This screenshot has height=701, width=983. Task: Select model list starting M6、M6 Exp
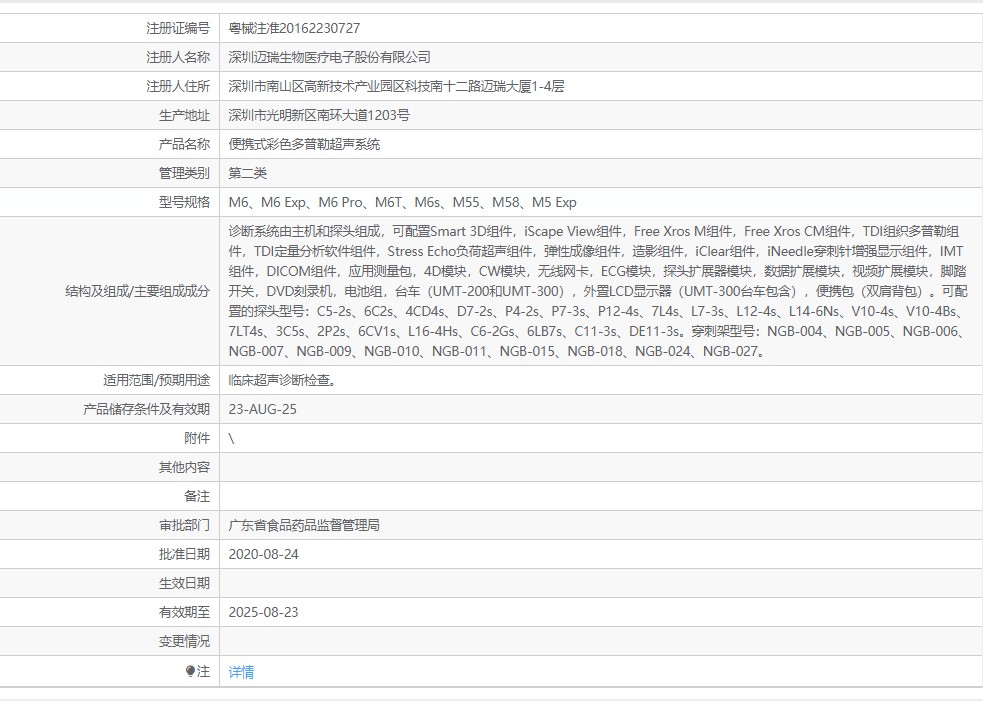pyautogui.click(x=402, y=203)
